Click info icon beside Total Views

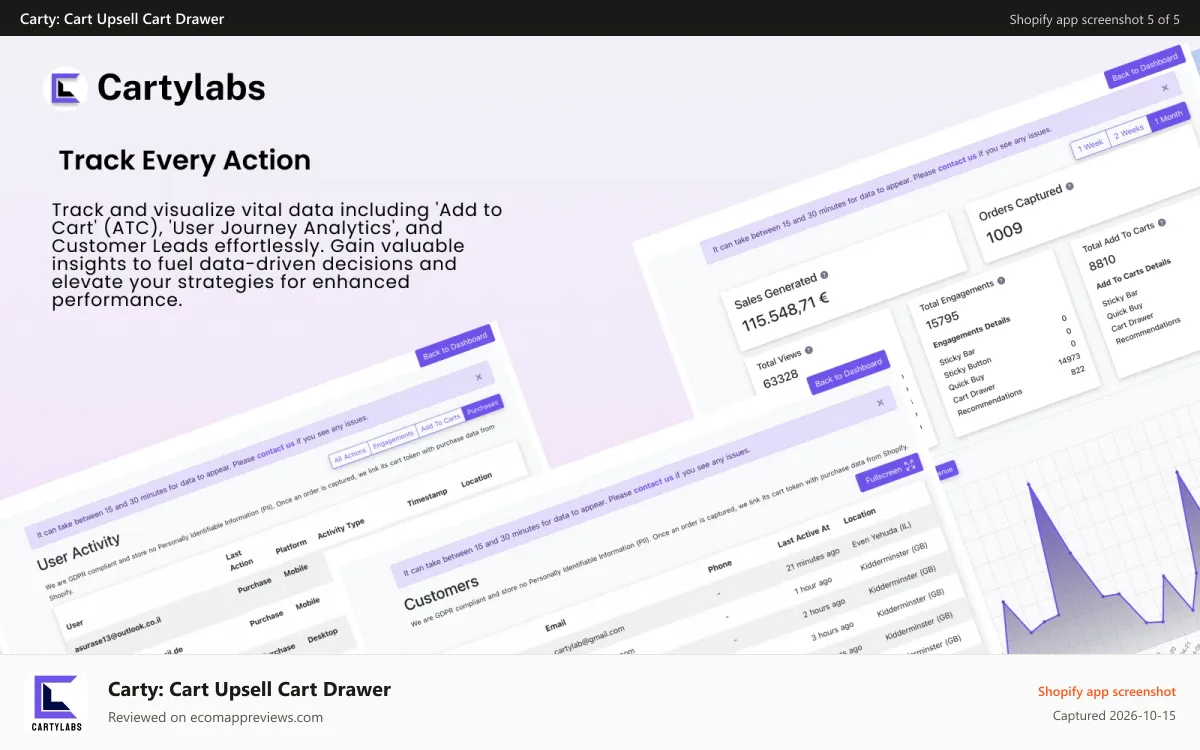pos(809,350)
